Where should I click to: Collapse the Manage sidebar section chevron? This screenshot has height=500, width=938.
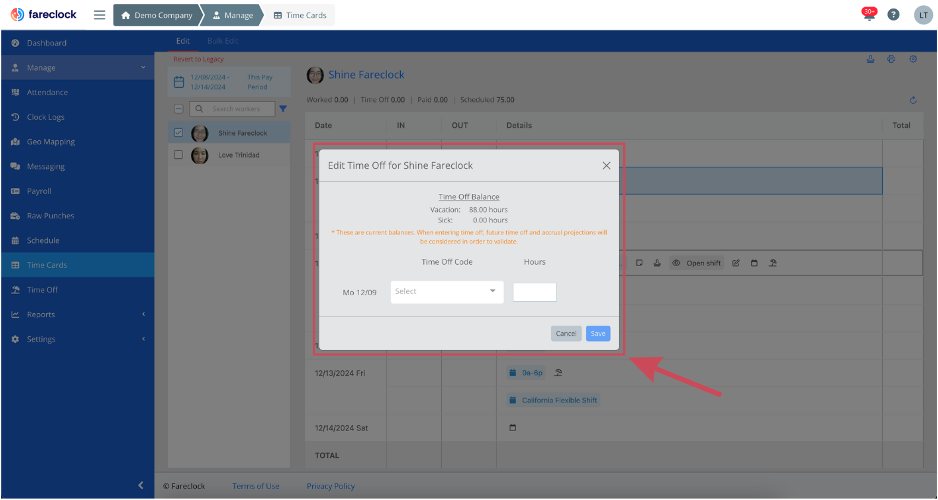(143, 68)
